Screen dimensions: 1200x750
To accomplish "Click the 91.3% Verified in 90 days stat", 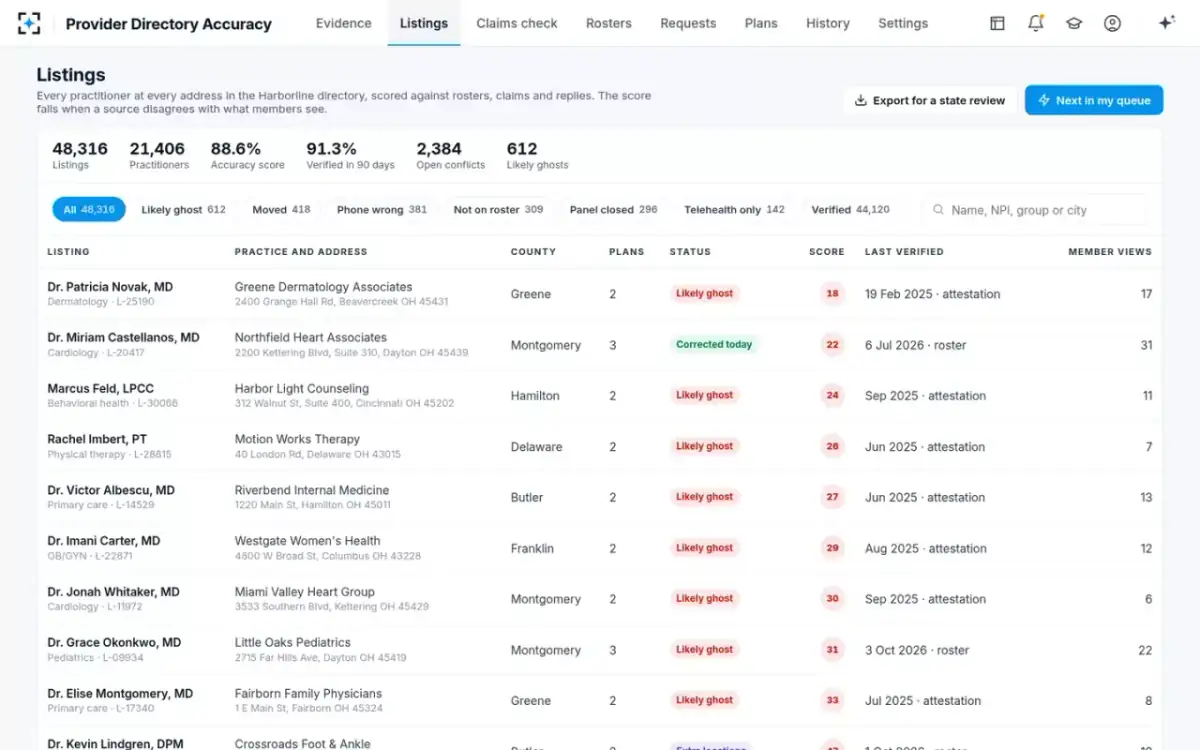I will tap(350, 155).
